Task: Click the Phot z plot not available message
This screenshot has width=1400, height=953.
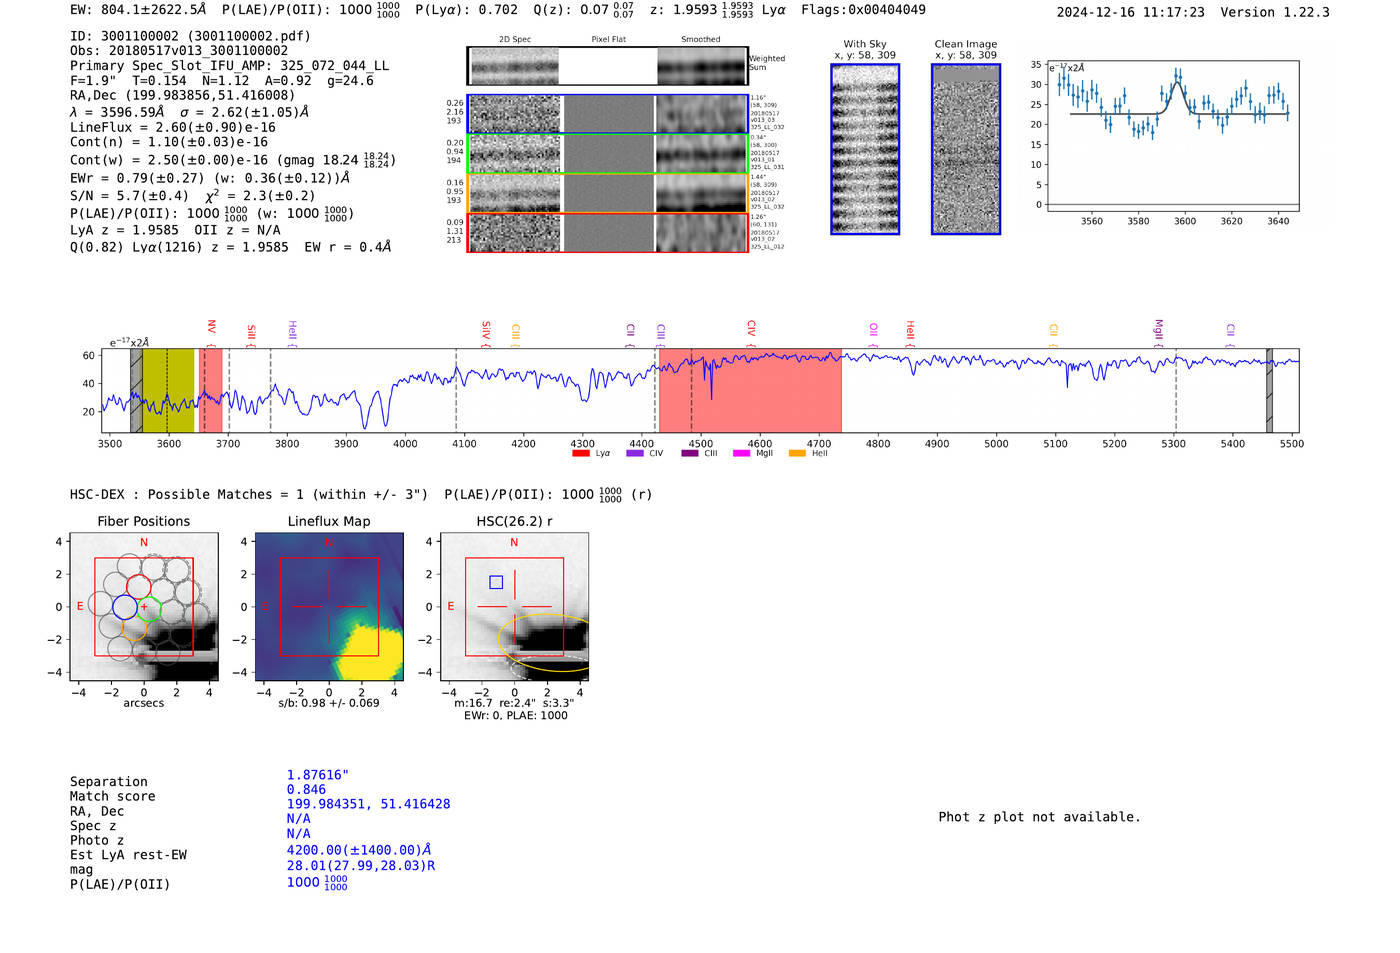Action: 1039,817
